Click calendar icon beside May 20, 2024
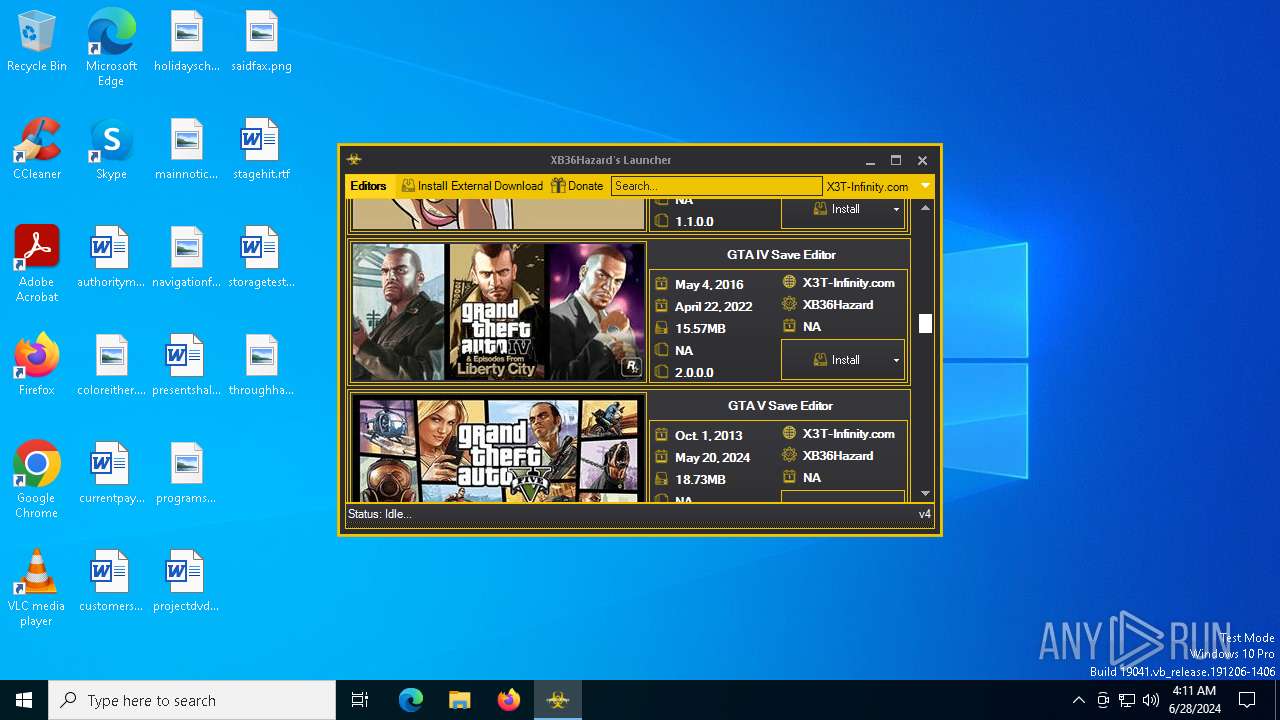Screen dimensions: 1280x720 coord(661,457)
